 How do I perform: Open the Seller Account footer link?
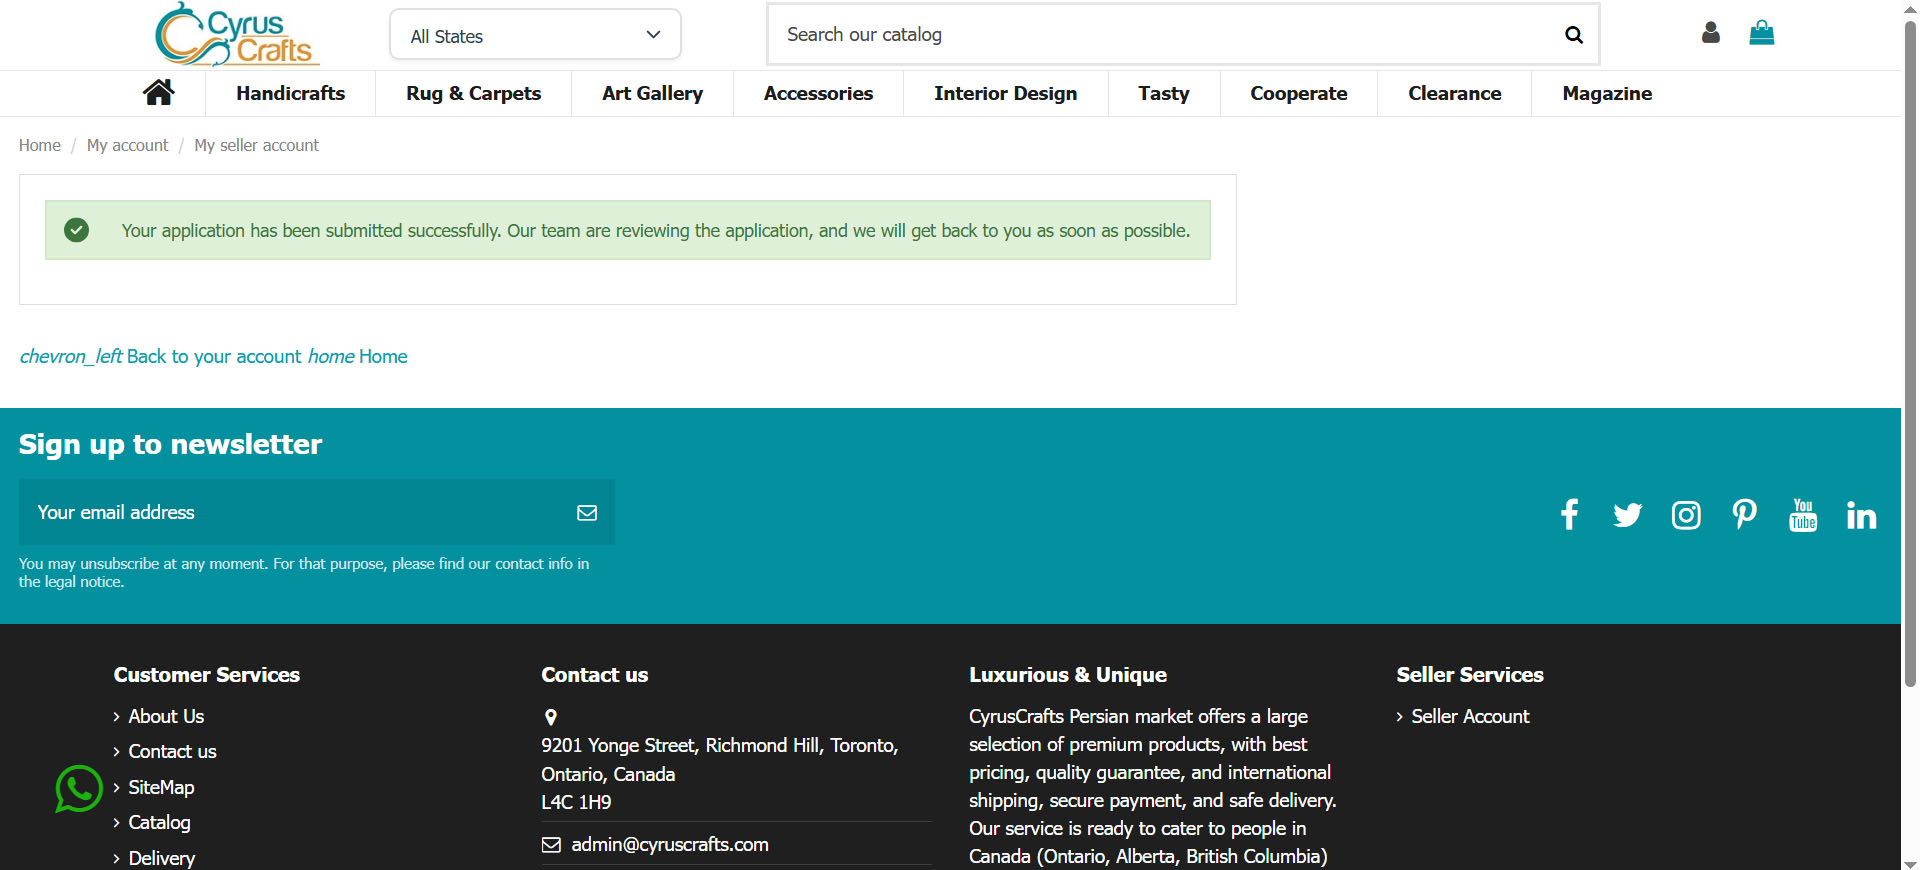point(1469,716)
